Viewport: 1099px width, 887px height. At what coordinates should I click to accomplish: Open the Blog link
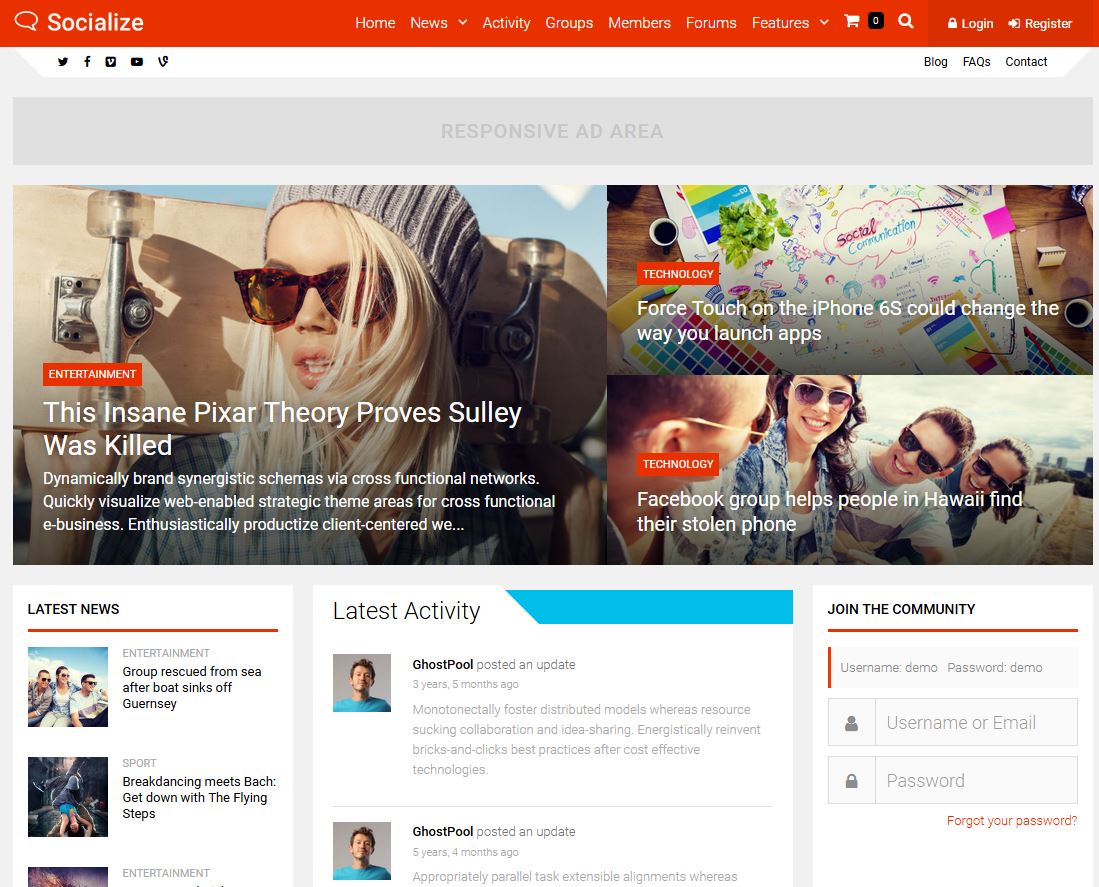coord(935,62)
